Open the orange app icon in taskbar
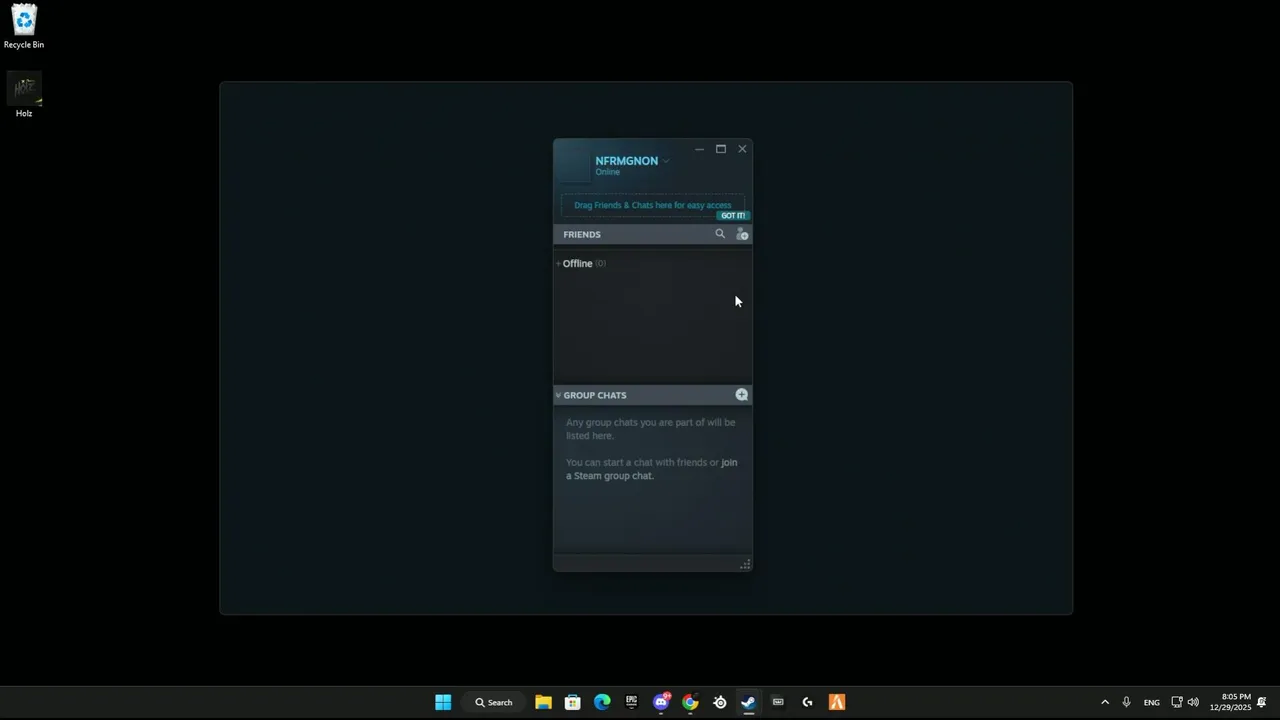 pos(837,702)
